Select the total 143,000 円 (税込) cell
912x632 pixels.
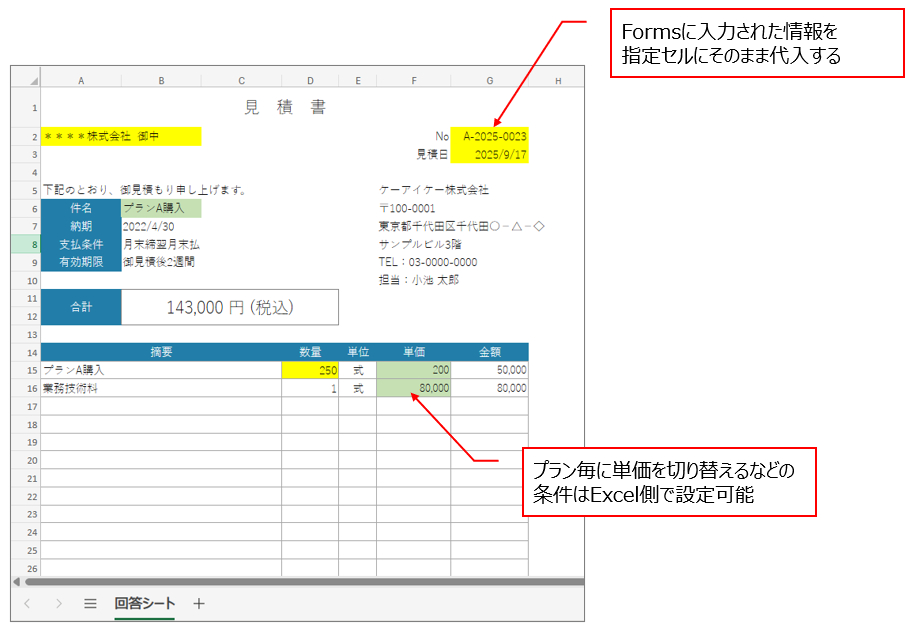coord(230,307)
